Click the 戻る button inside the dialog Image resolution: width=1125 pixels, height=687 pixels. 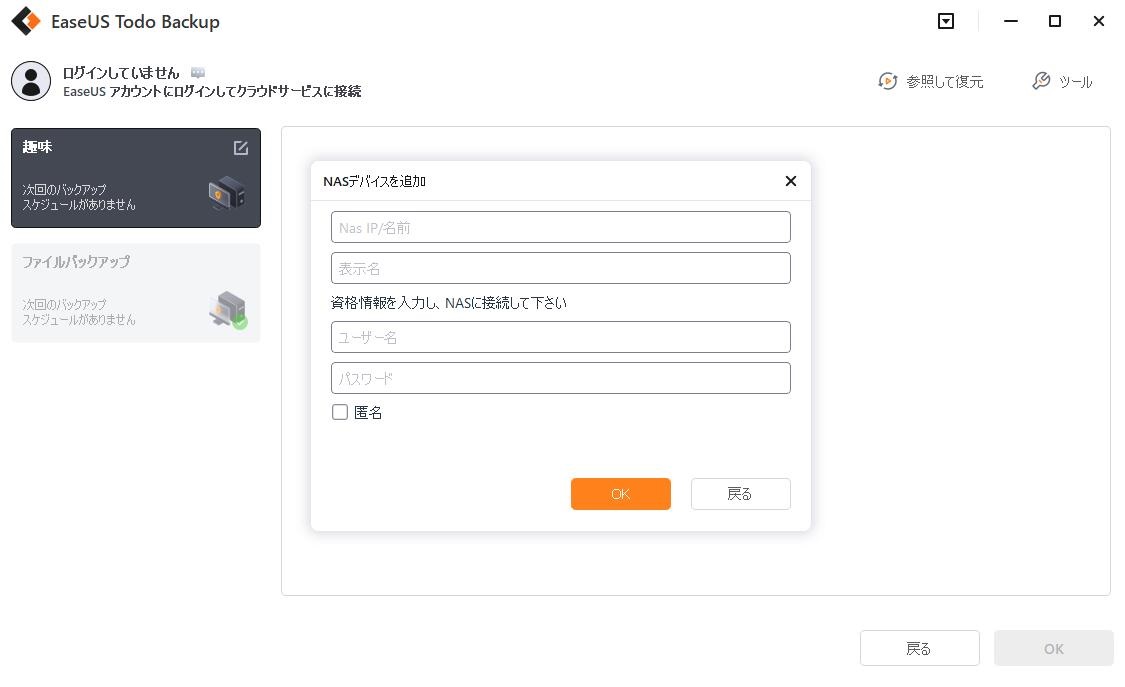pyautogui.click(x=740, y=493)
